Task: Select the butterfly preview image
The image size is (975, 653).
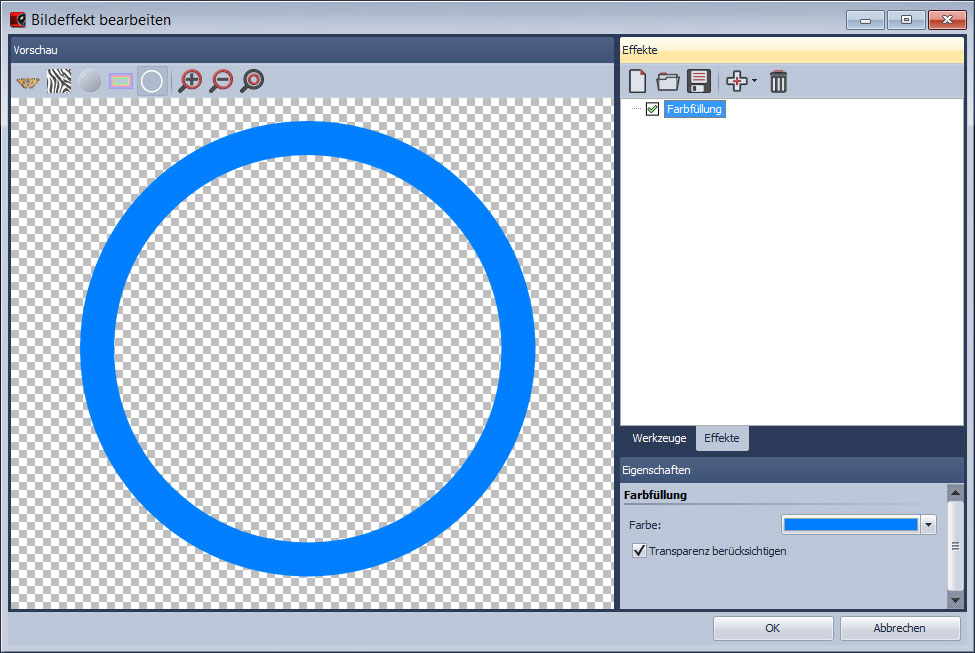Action: coord(28,82)
